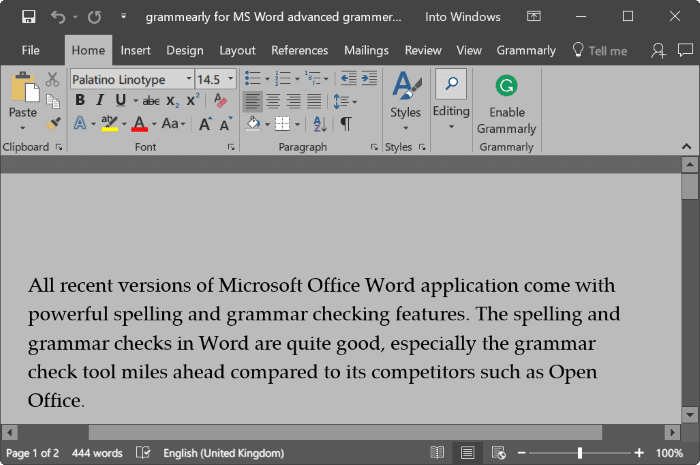Align text right
Image resolution: width=700 pixels, height=465 pixels.
coord(294,101)
